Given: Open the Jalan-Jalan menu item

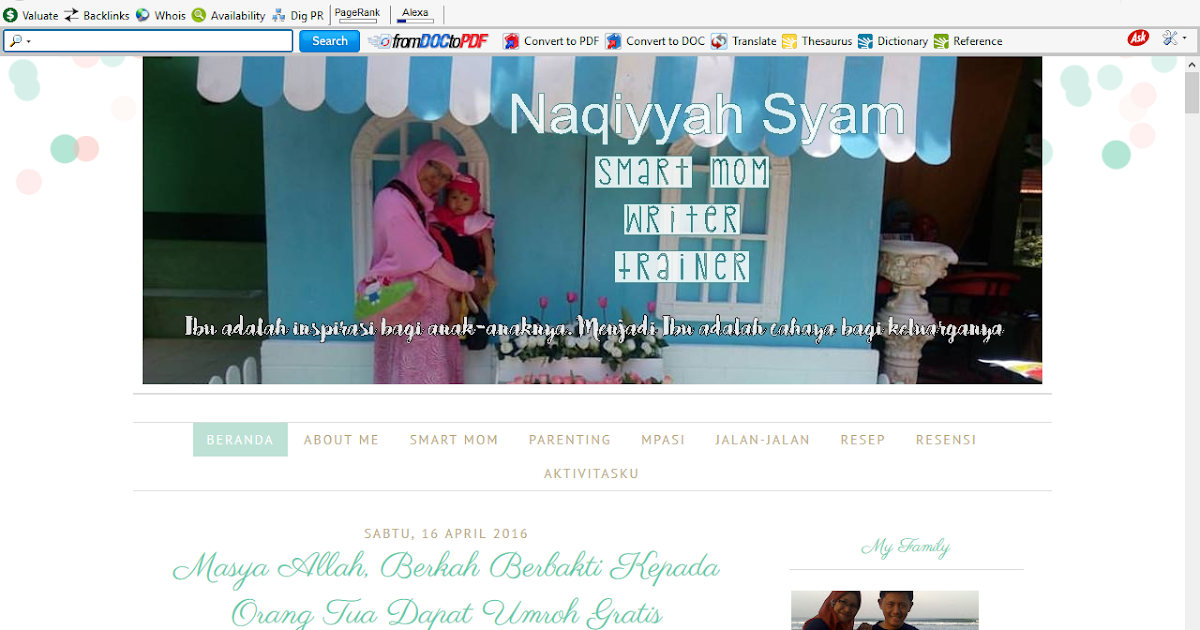Looking at the screenshot, I should tap(763, 440).
